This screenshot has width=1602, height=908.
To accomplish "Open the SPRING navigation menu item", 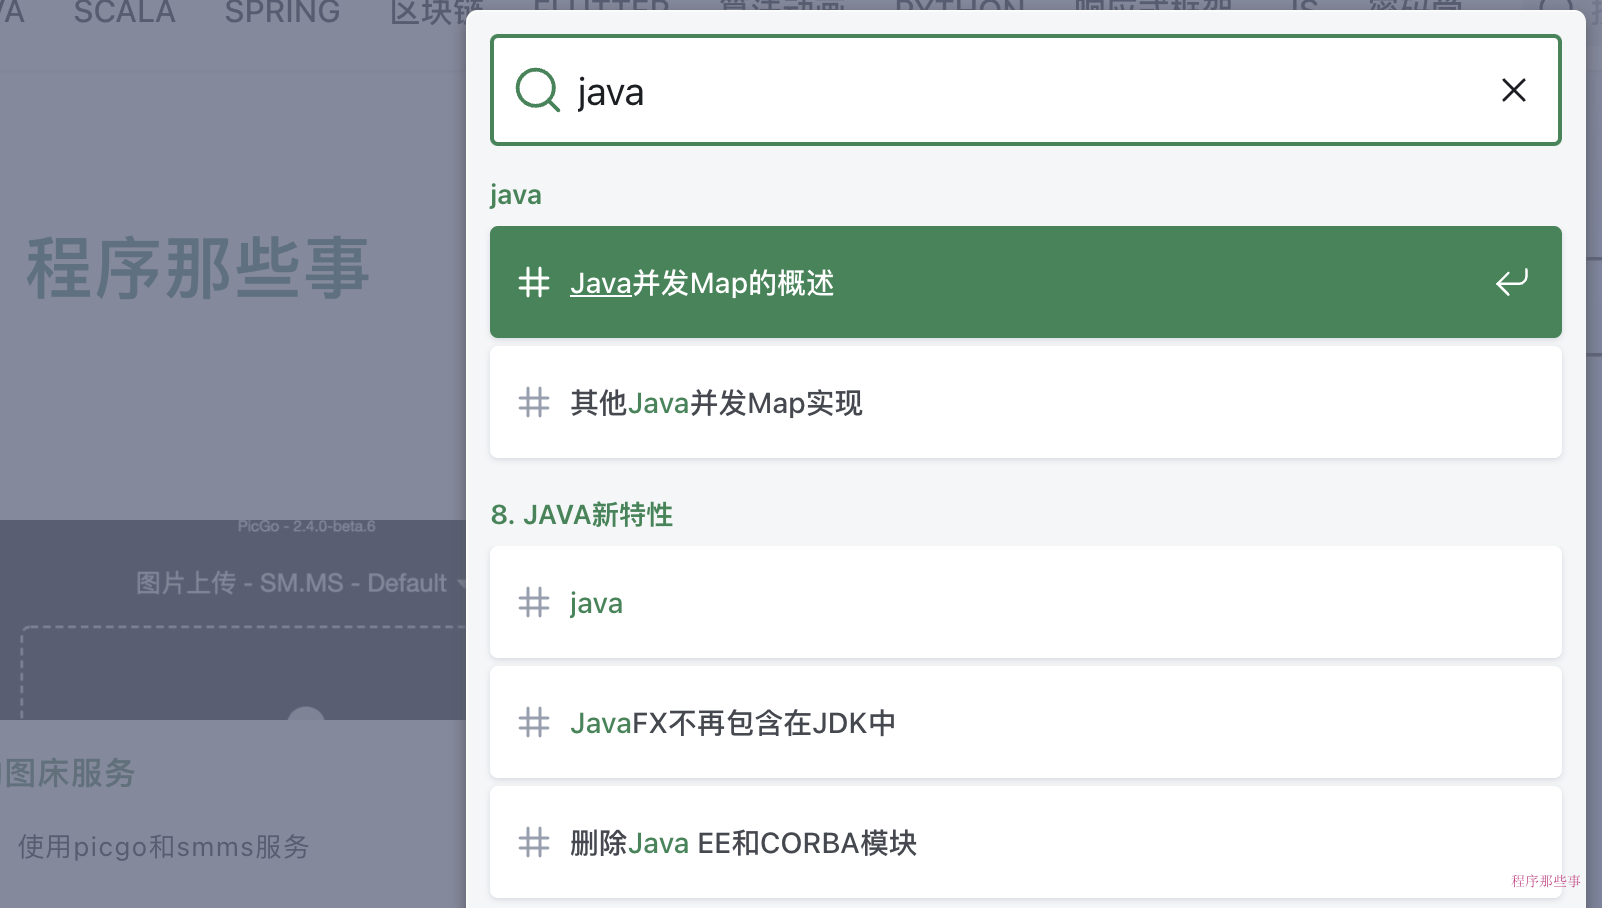I will click(282, 13).
